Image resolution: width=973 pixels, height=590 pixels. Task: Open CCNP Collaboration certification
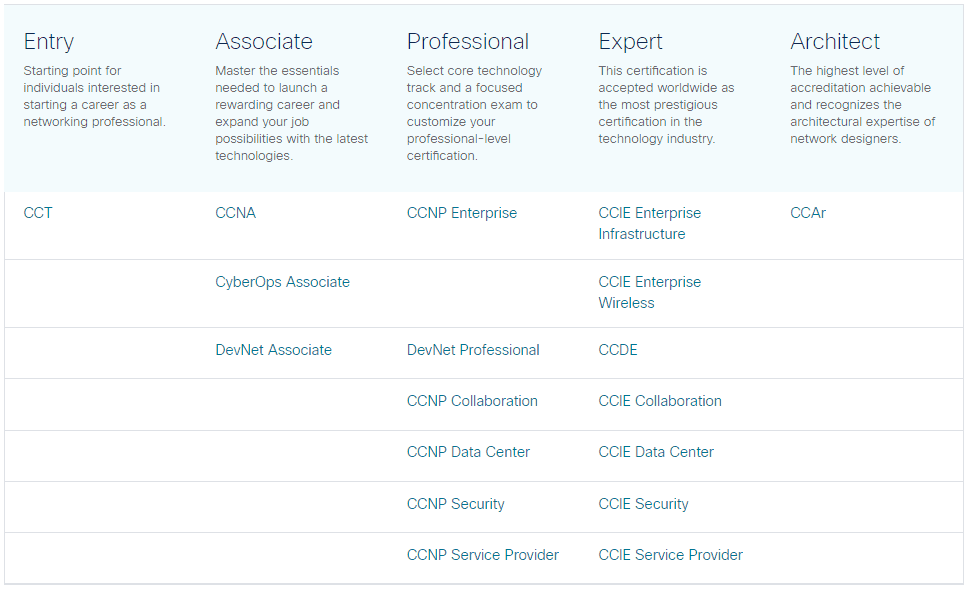pos(472,401)
